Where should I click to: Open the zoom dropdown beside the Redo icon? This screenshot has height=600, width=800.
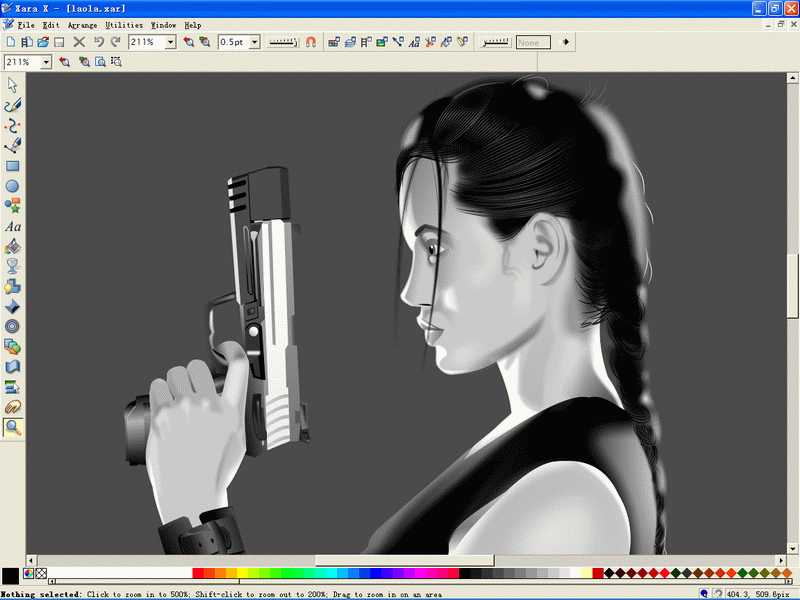[171, 42]
